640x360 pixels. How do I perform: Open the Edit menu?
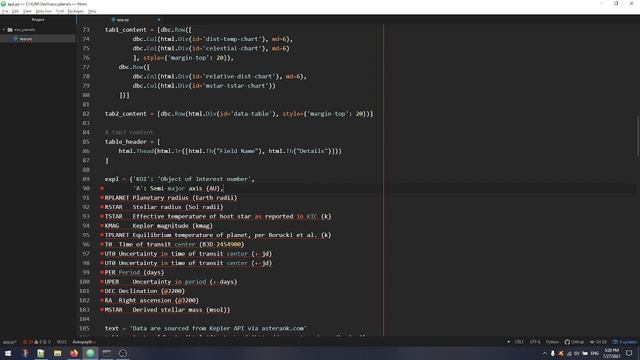16,11
